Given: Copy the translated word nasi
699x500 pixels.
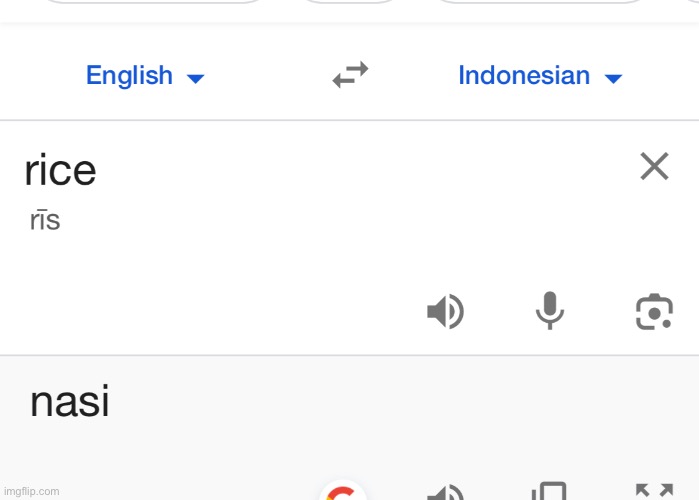Looking at the screenshot, I should pyautogui.click(x=550, y=491).
